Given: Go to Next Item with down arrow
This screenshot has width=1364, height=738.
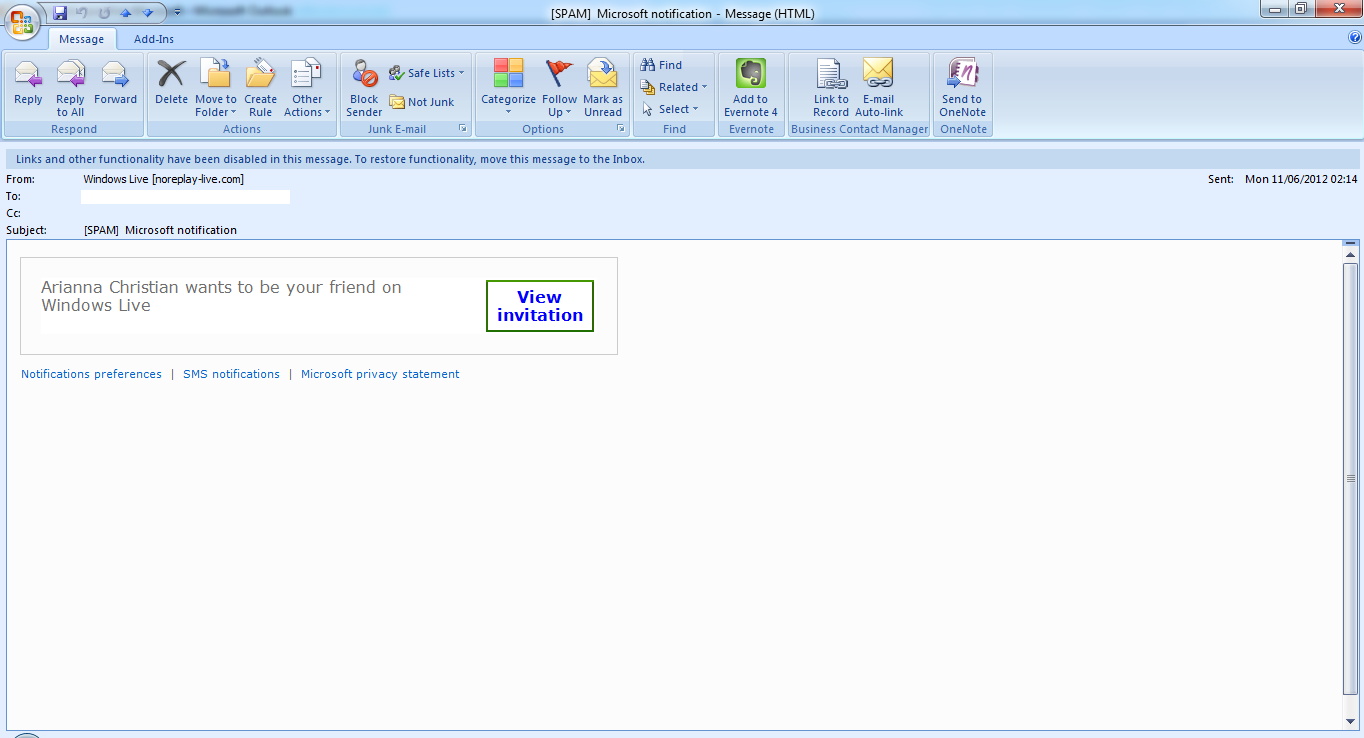Looking at the screenshot, I should 148,13.
